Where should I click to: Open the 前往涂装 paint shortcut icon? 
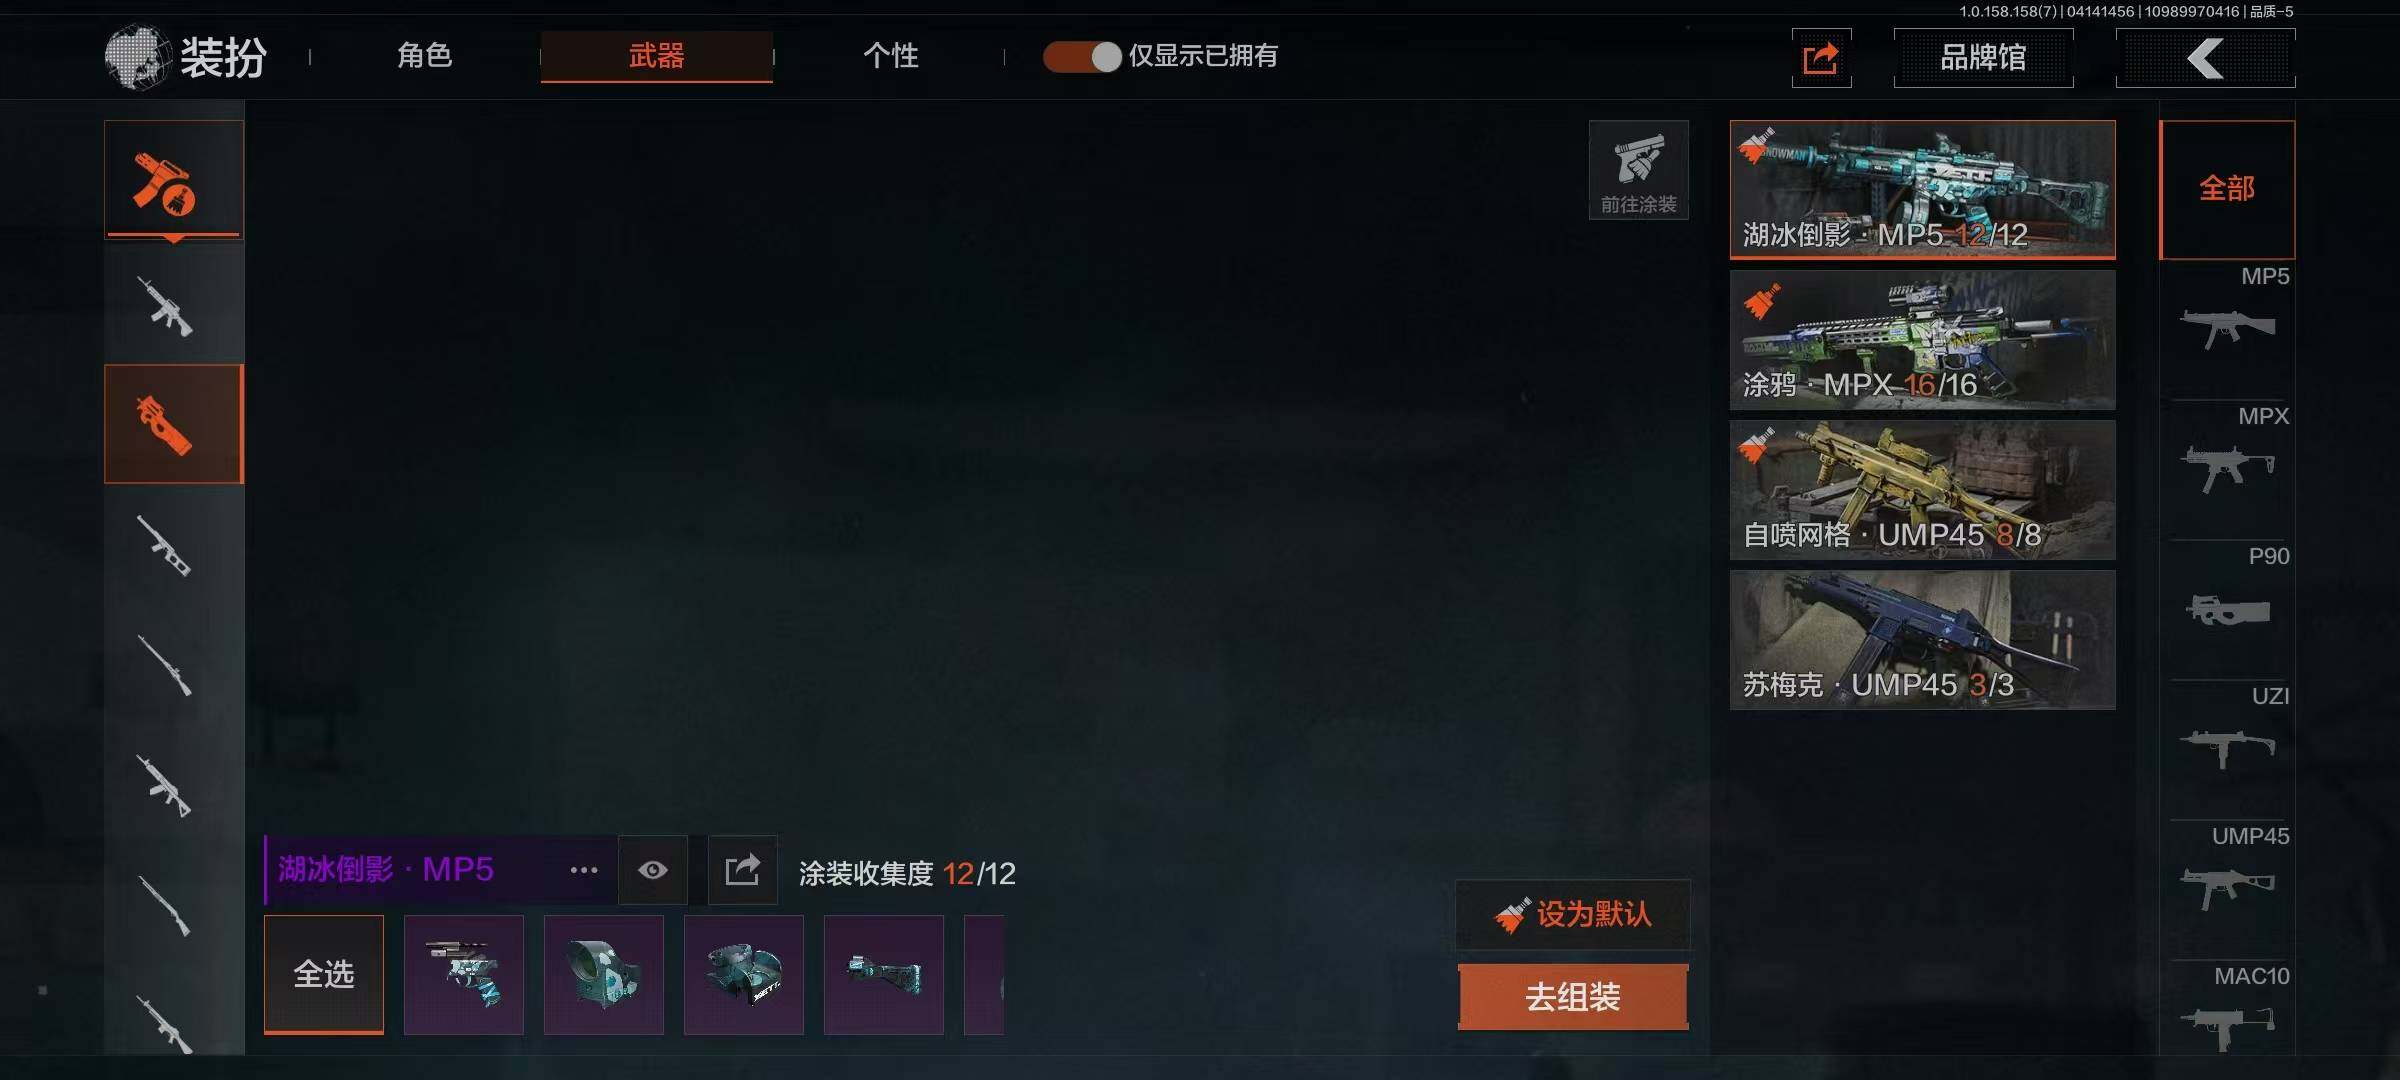pyautogui.click(x=1639, y=170)
